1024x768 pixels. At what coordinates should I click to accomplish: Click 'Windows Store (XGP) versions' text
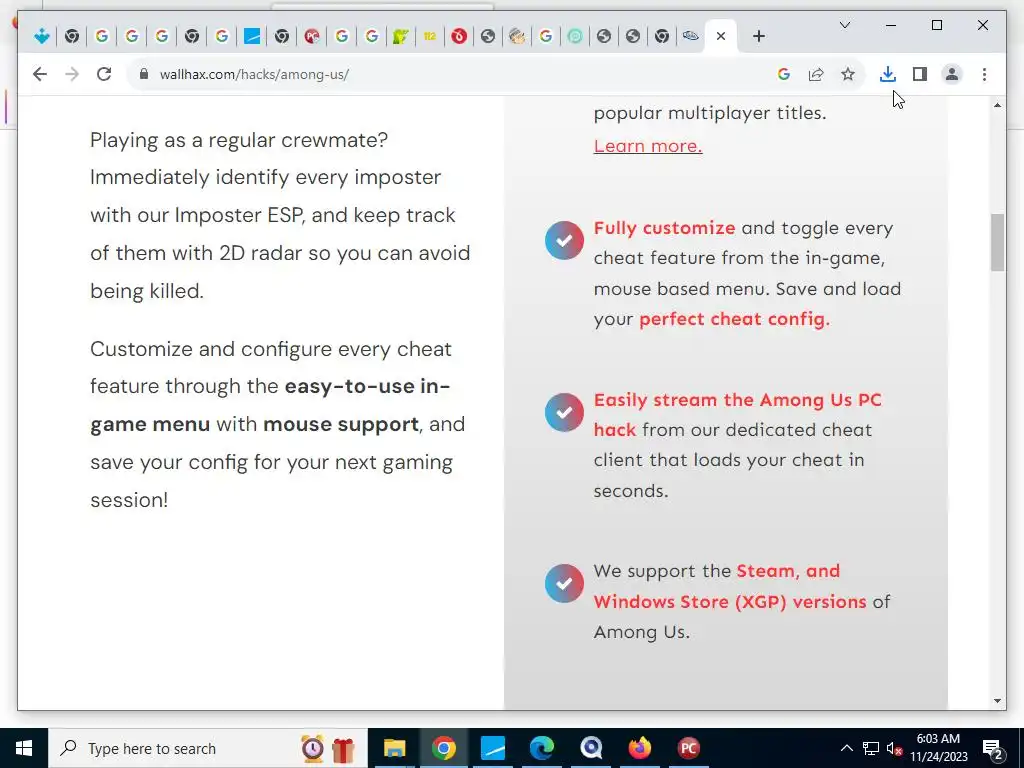point(729,601)
